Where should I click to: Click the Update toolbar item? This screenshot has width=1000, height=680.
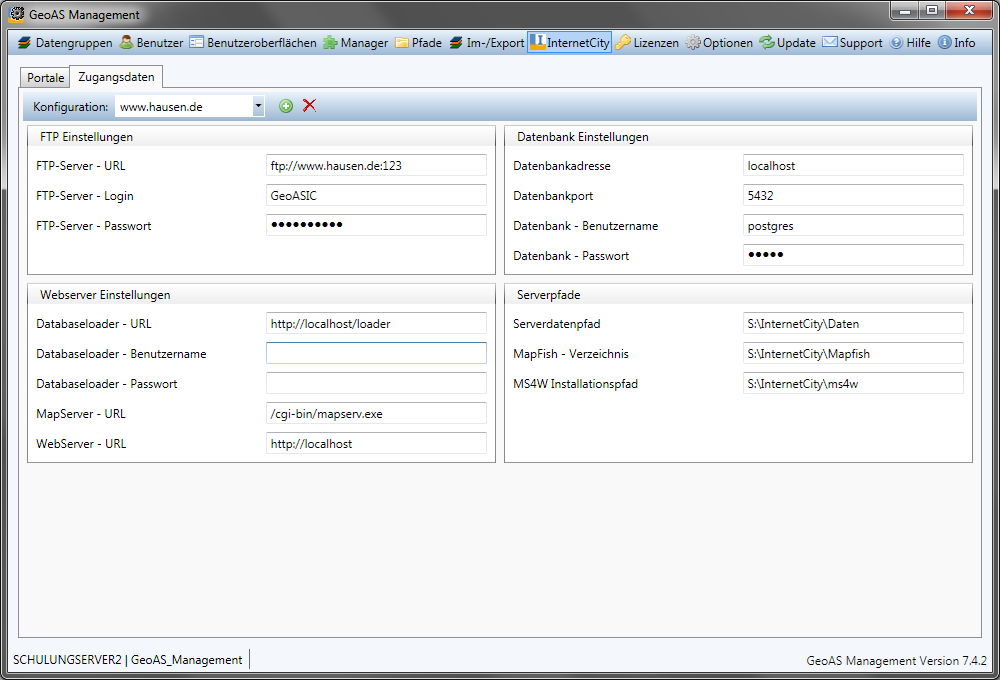[x=787, y=43]
